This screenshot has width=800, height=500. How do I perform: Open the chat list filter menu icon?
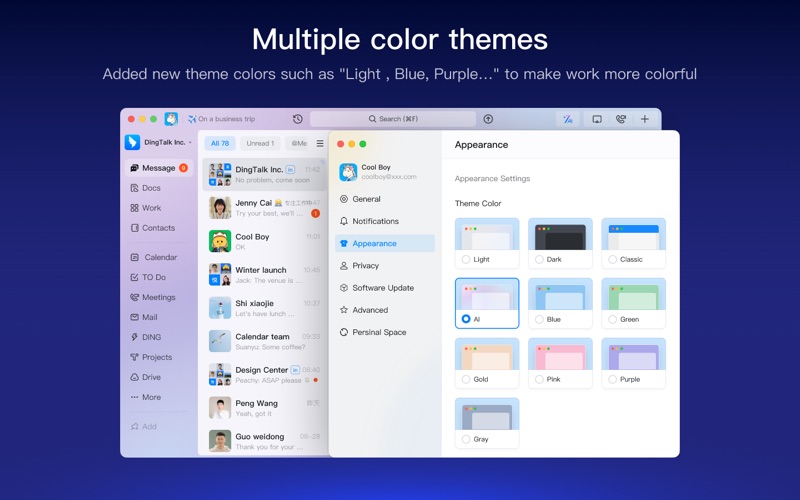click(320, 143)
